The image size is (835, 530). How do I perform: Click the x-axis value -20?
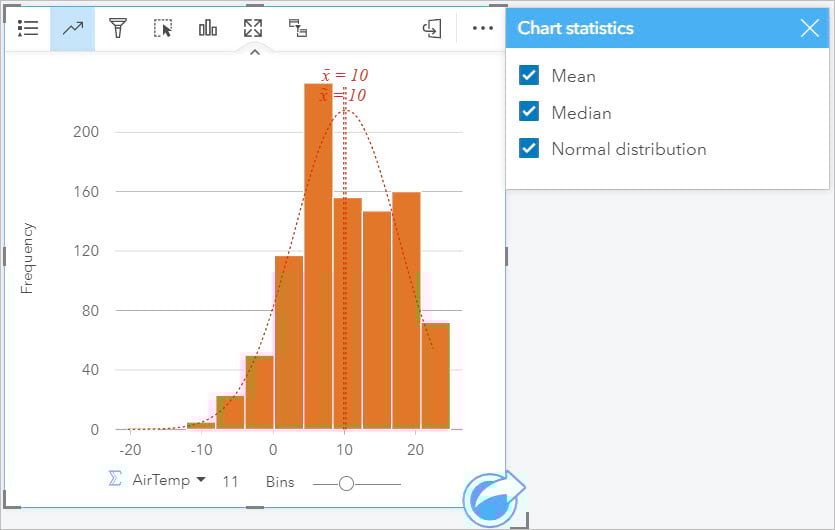pos(130,450)
